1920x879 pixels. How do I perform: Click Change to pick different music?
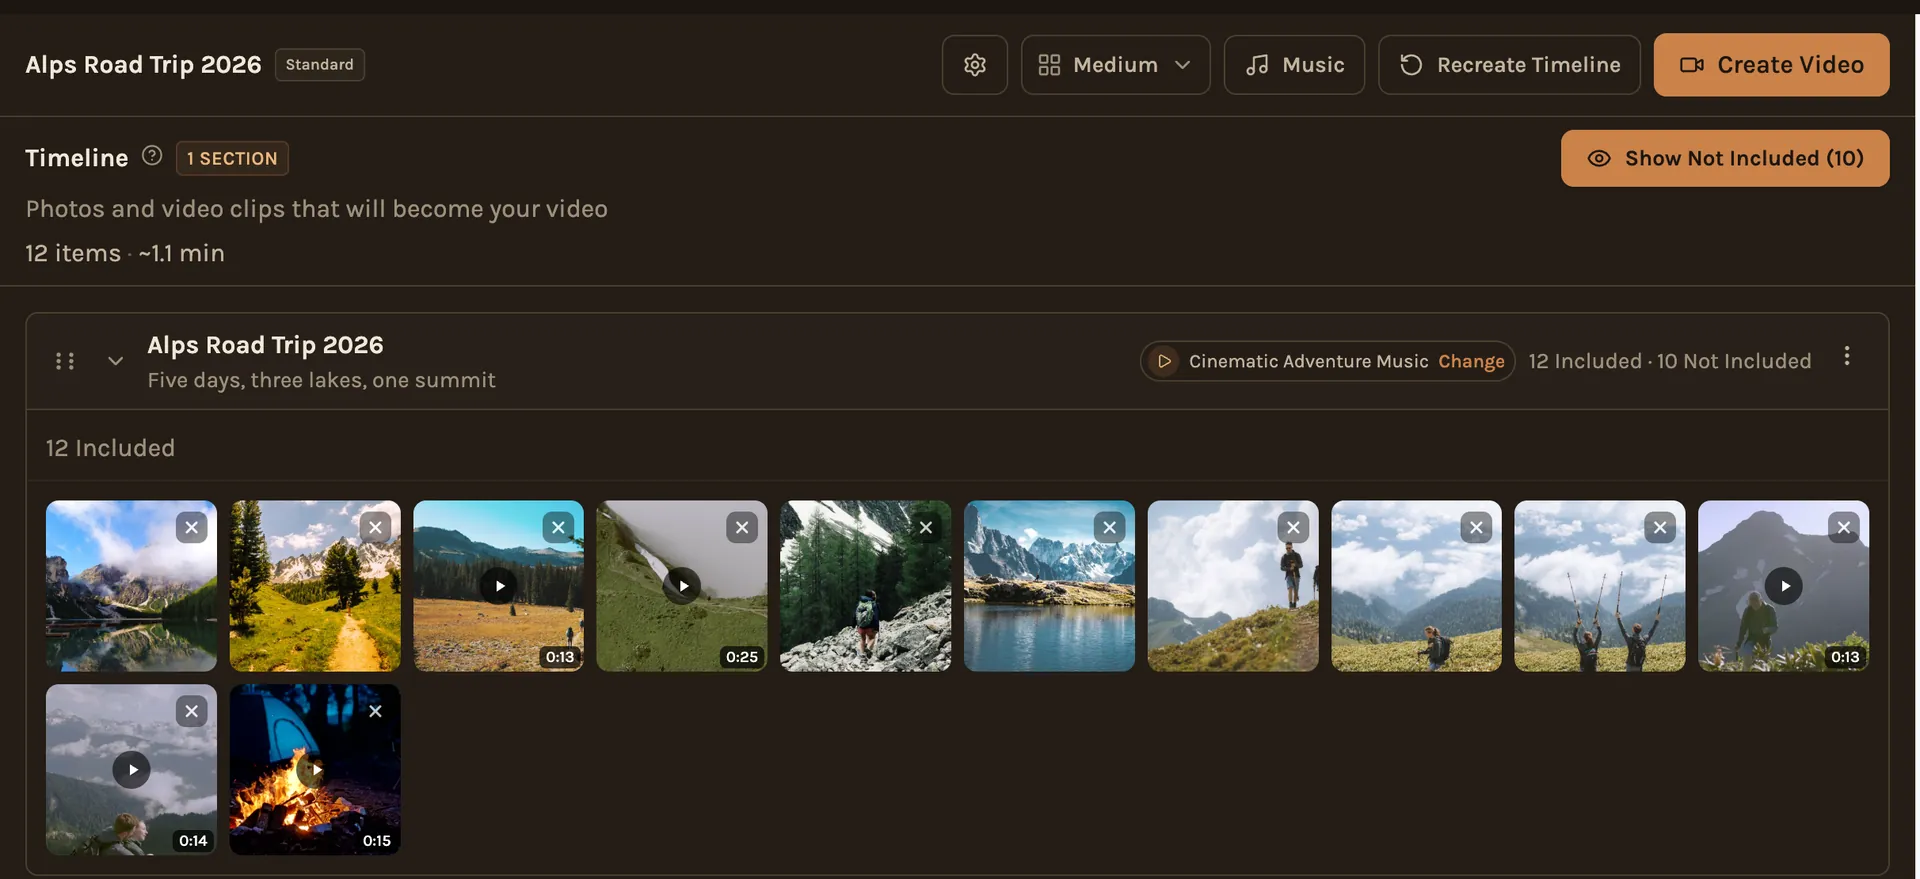coord(1471,361)
